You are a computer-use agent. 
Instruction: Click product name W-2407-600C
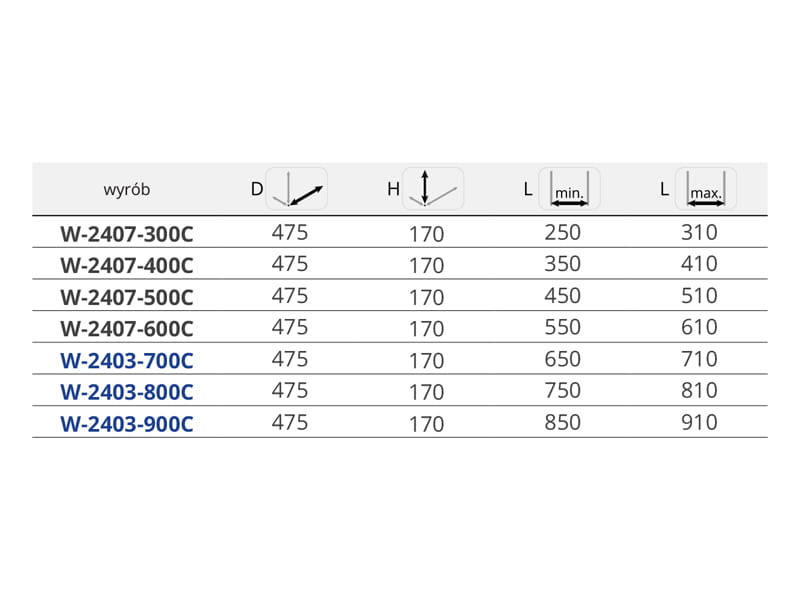coord(127,329)
